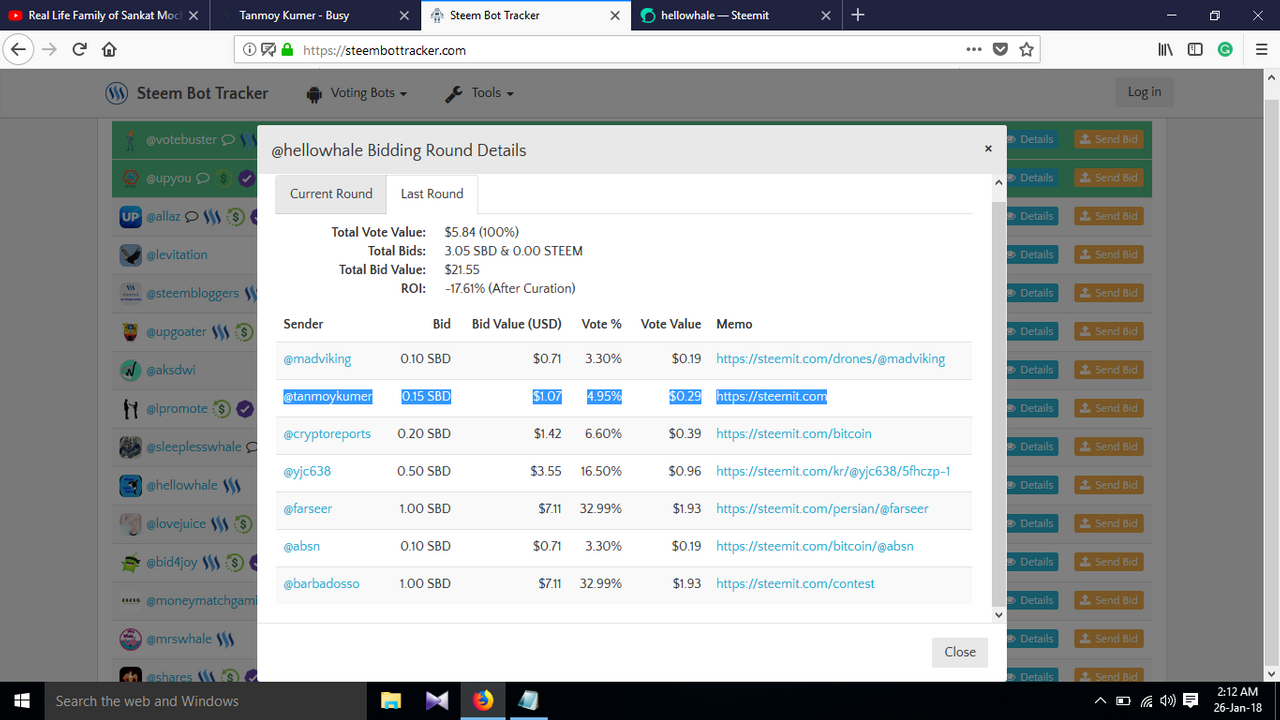This screenshot has width=1280, height=720.
Task: Go to the browser home page icon
Action: [109, 49]
